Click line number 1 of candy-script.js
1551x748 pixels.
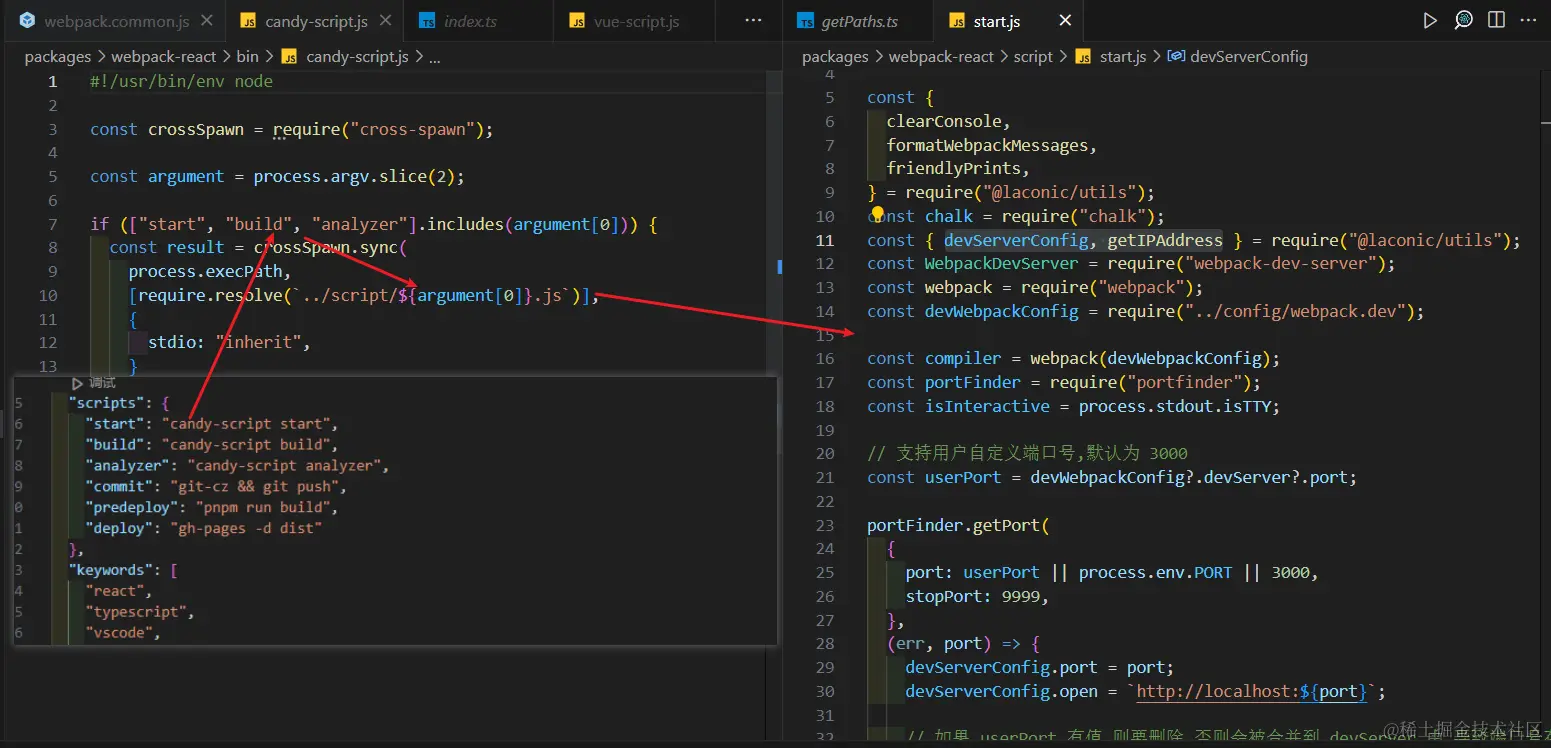tap(53, 81)
